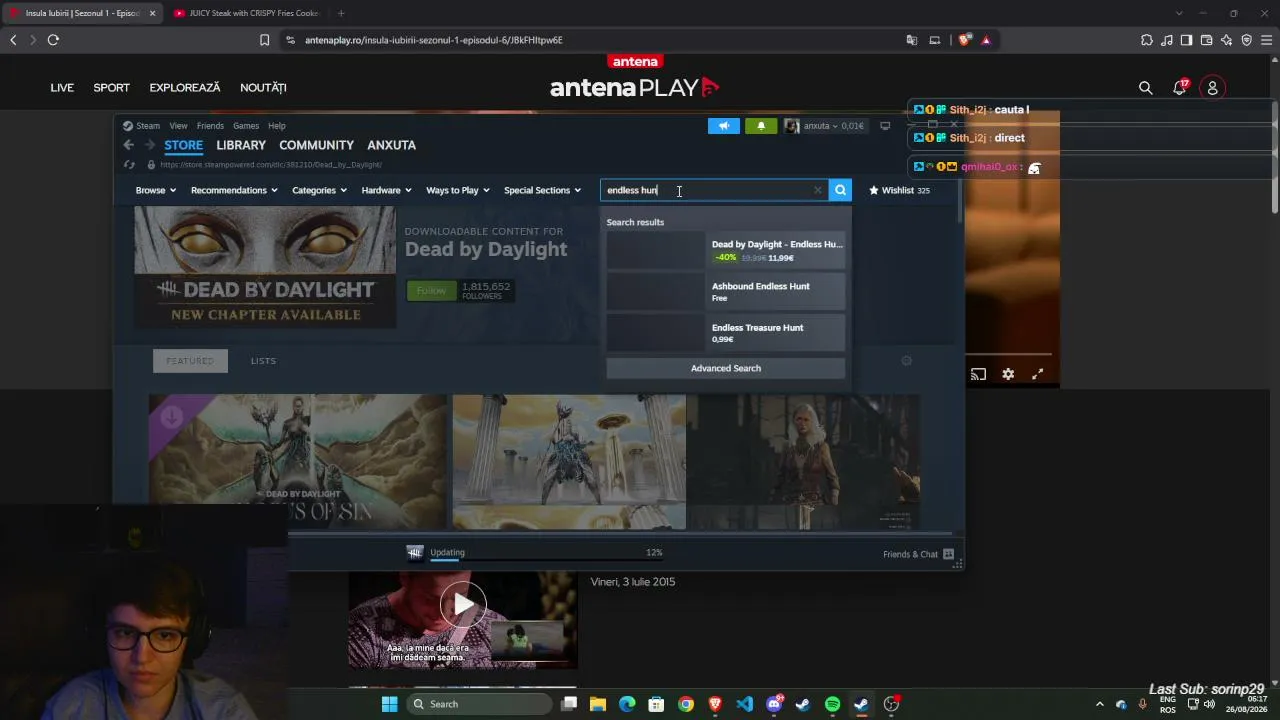The width and height of the screenshot is (1280, 720).
Task: Open the anxuta account dropdown in Steam
Action: point(825,126)
